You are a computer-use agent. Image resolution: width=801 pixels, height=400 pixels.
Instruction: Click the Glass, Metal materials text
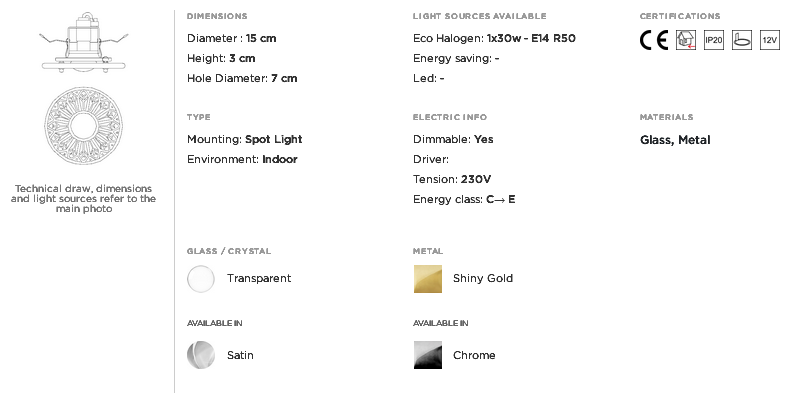point(675,140)
